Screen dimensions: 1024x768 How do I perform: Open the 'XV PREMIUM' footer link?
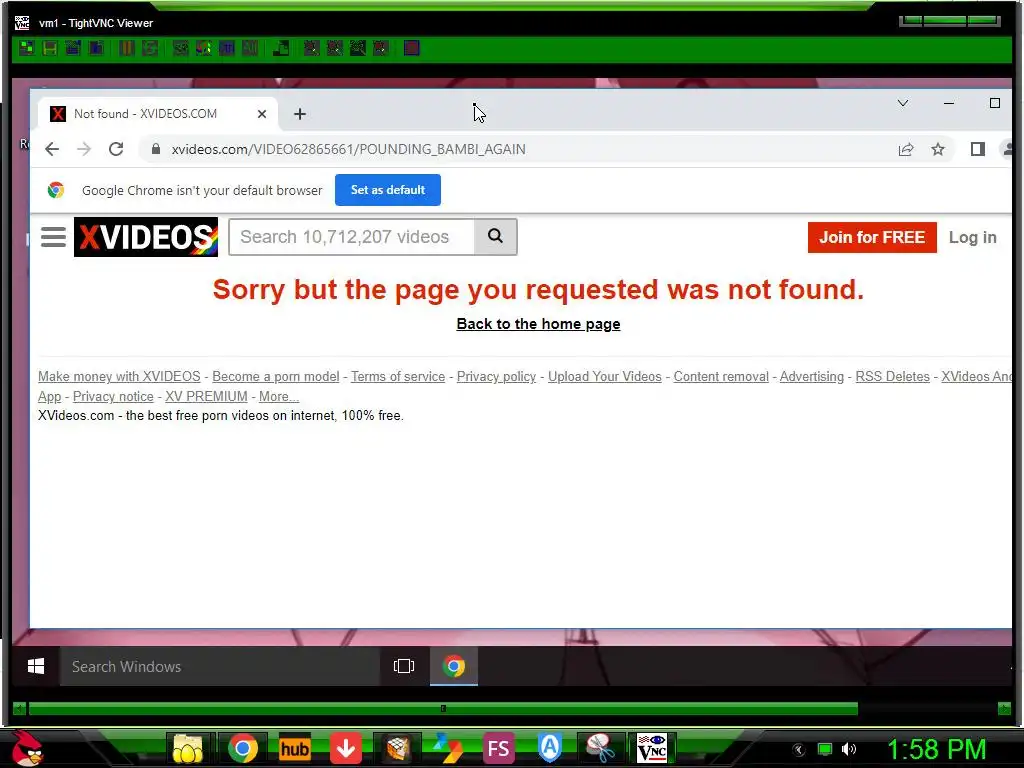[x=206, y=396]
